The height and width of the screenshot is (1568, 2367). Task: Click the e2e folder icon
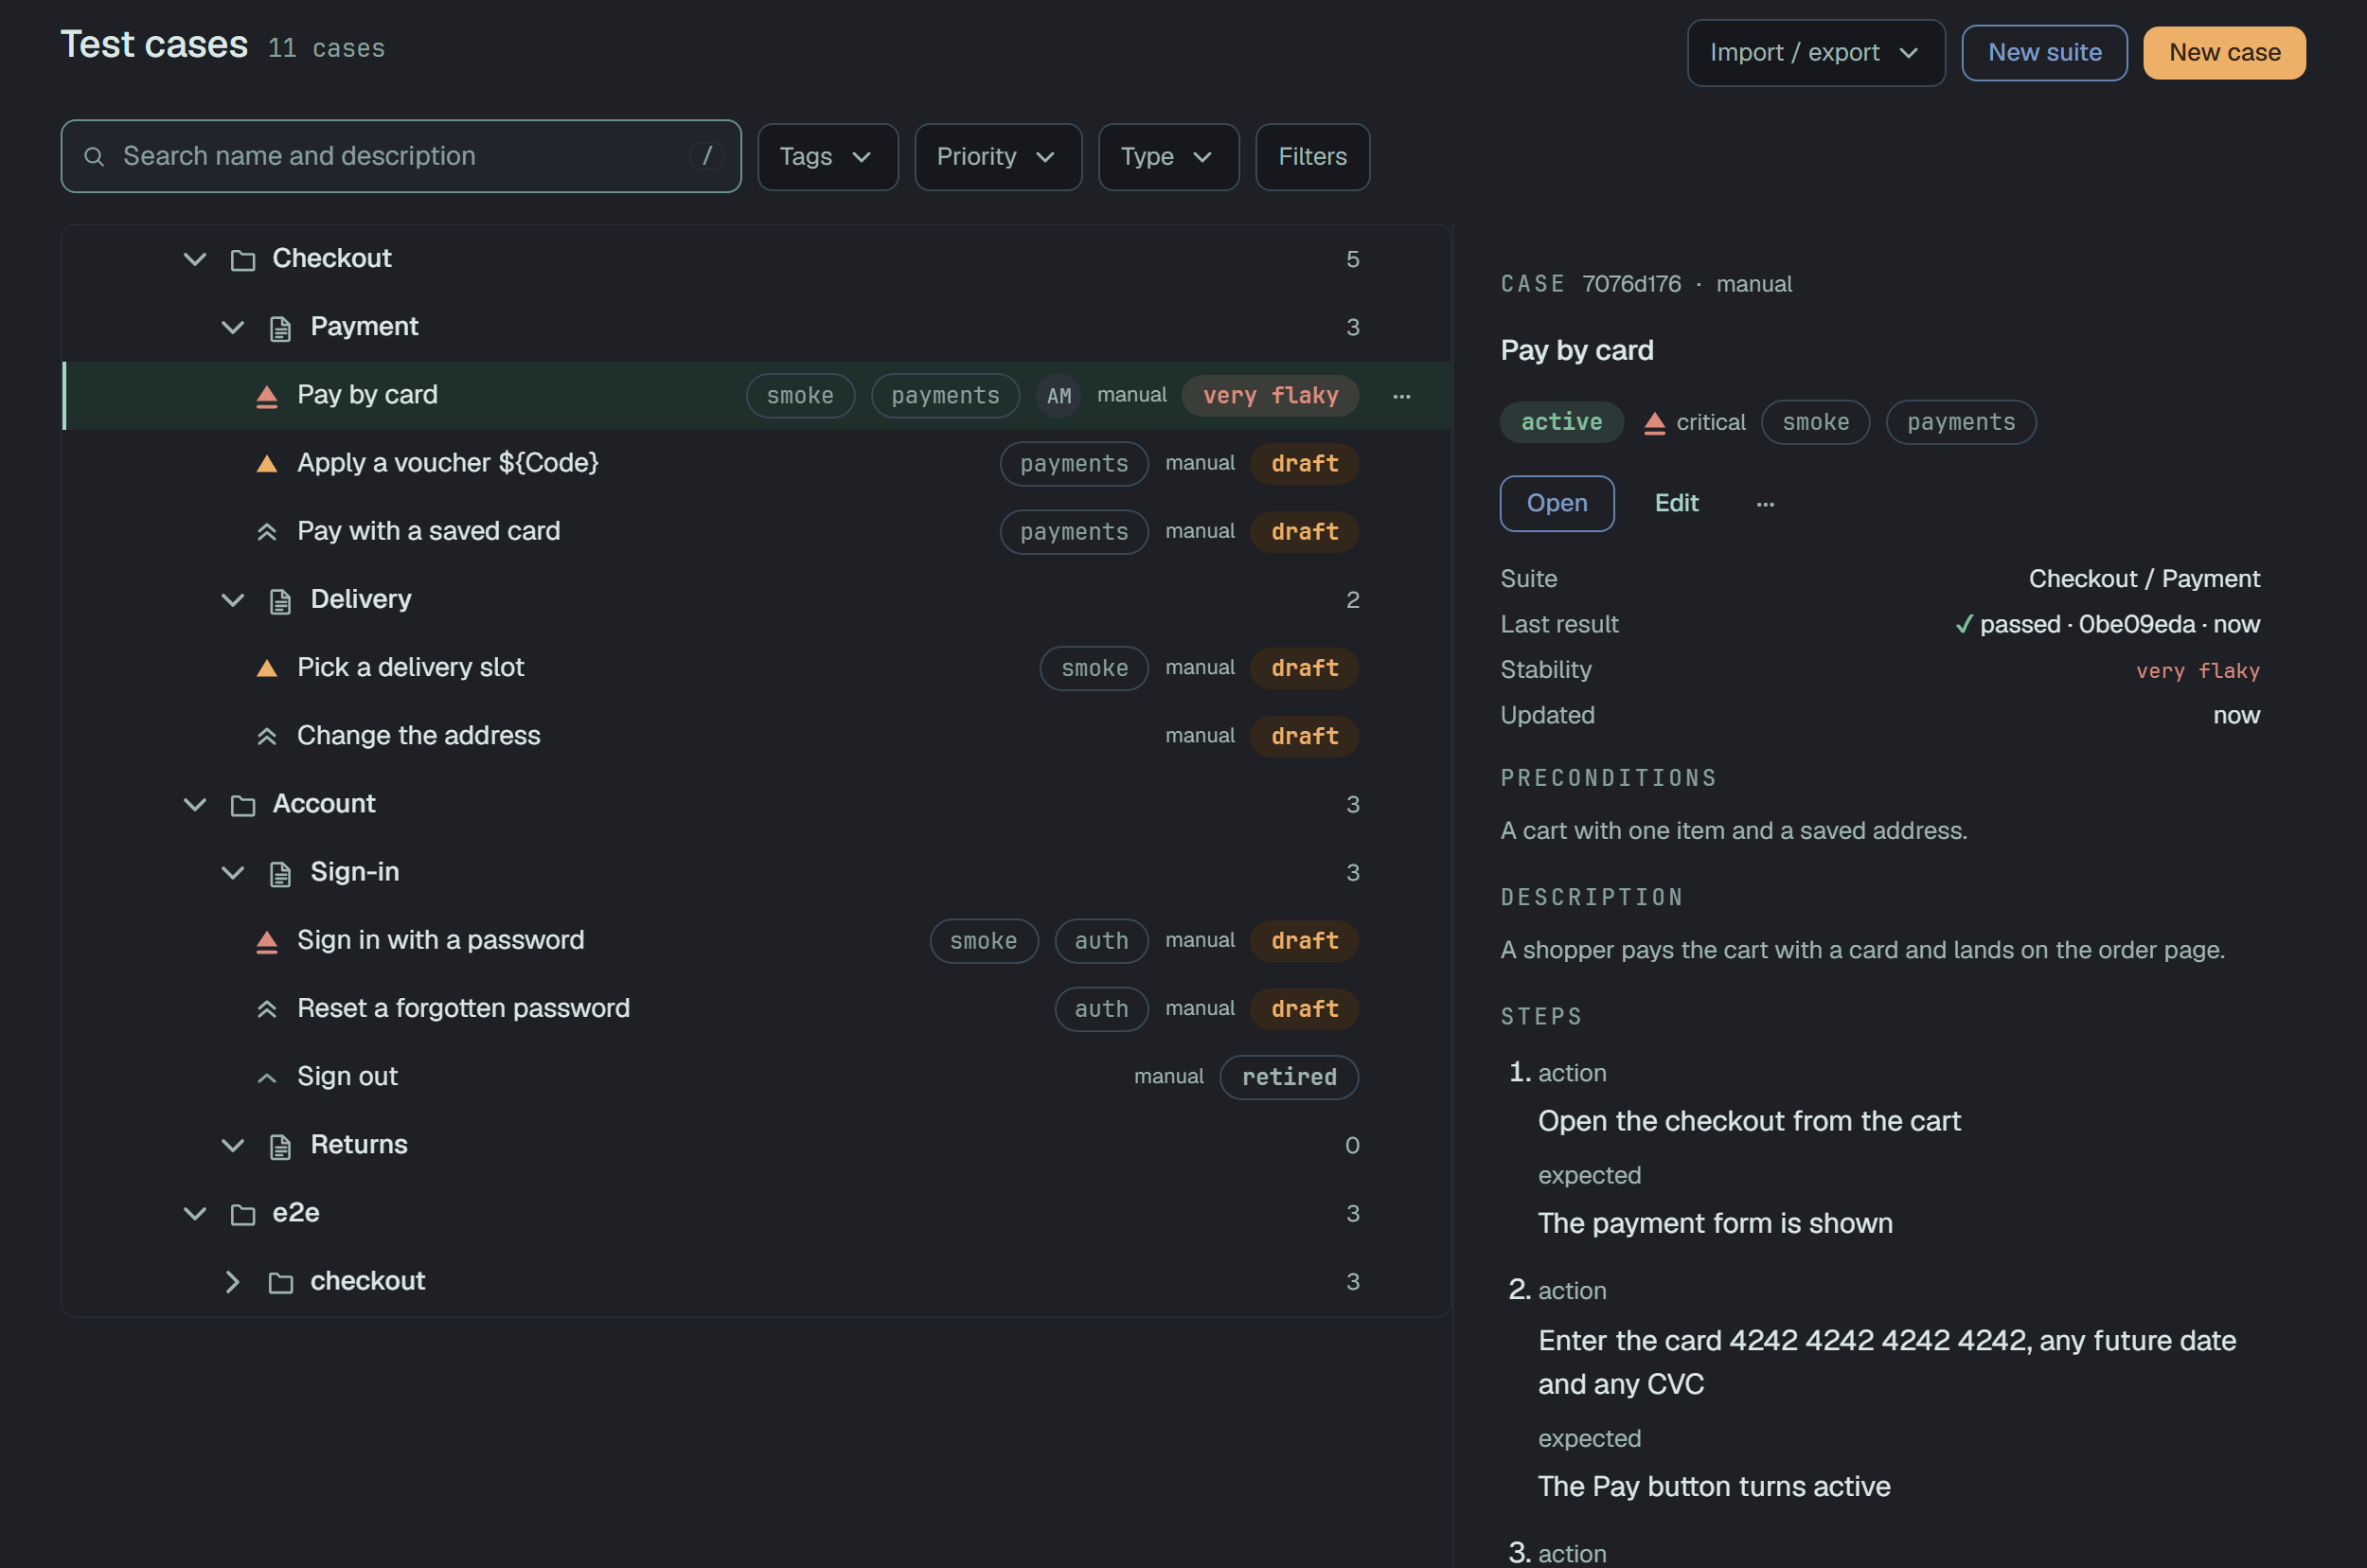point(242,1214)
